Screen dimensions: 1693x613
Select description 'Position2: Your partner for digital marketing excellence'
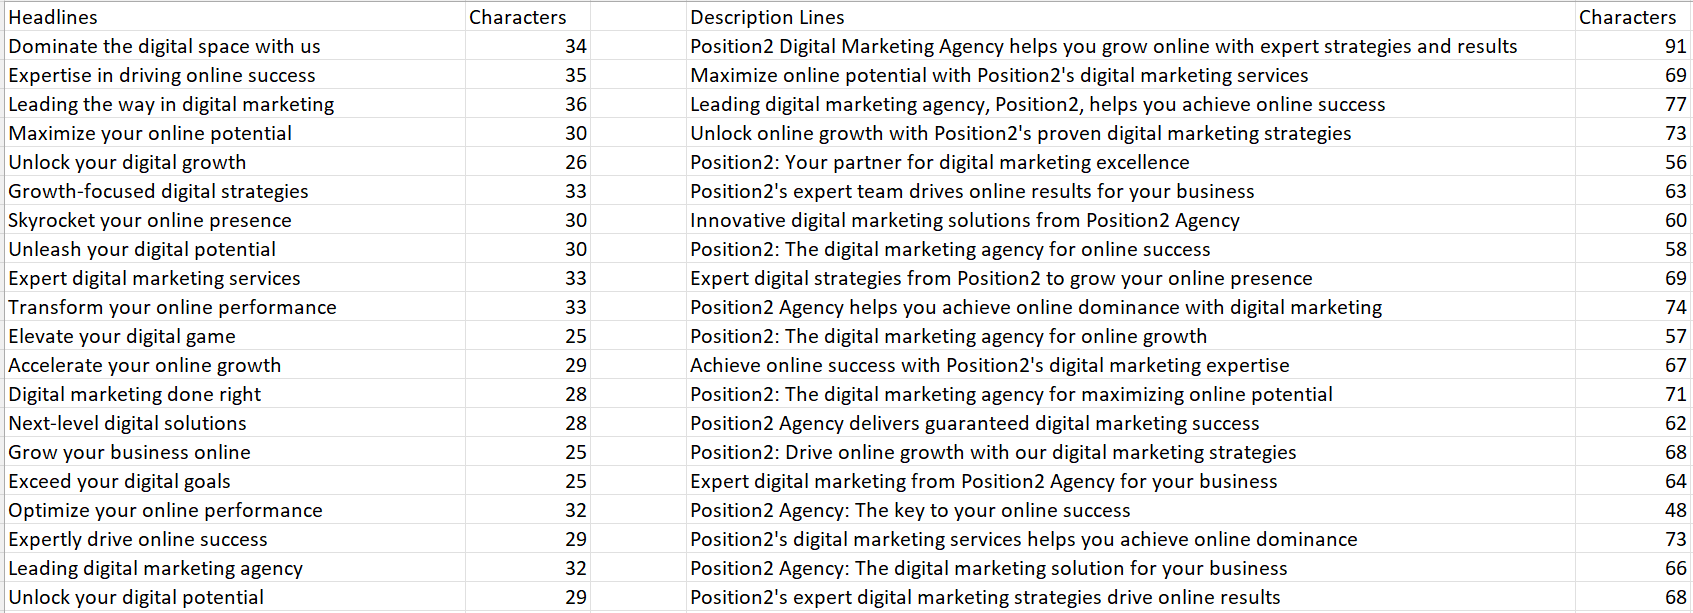(x=1131, y=162)
